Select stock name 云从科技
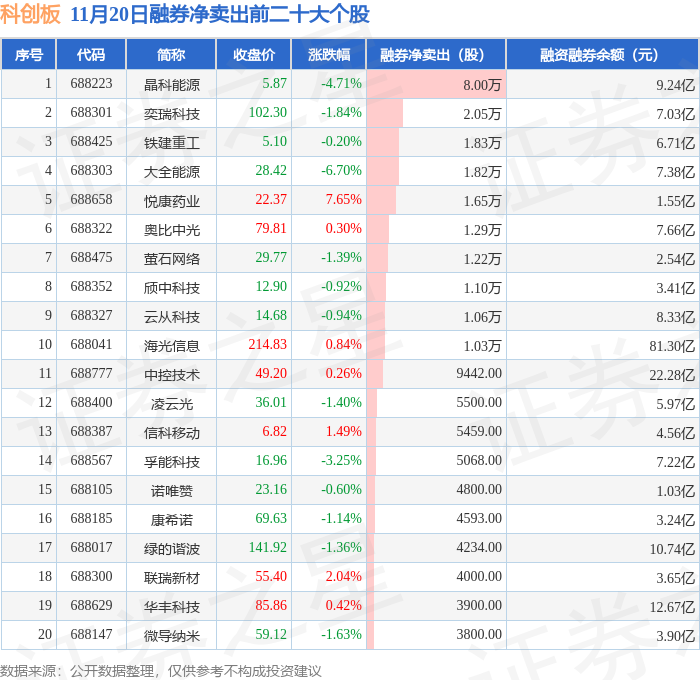The height and width of the screenshot is (680, 700). tap(171, 317)
